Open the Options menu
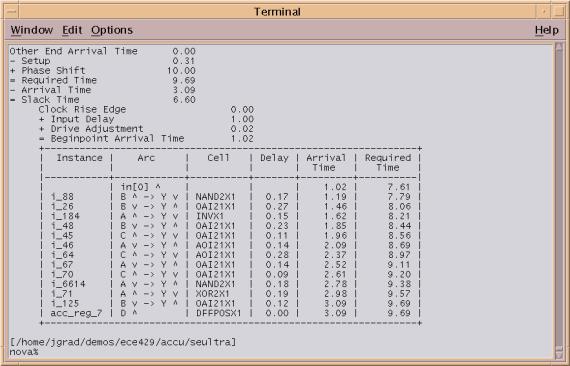The width and height of the screenshot is (570, 366). point(112,30)
